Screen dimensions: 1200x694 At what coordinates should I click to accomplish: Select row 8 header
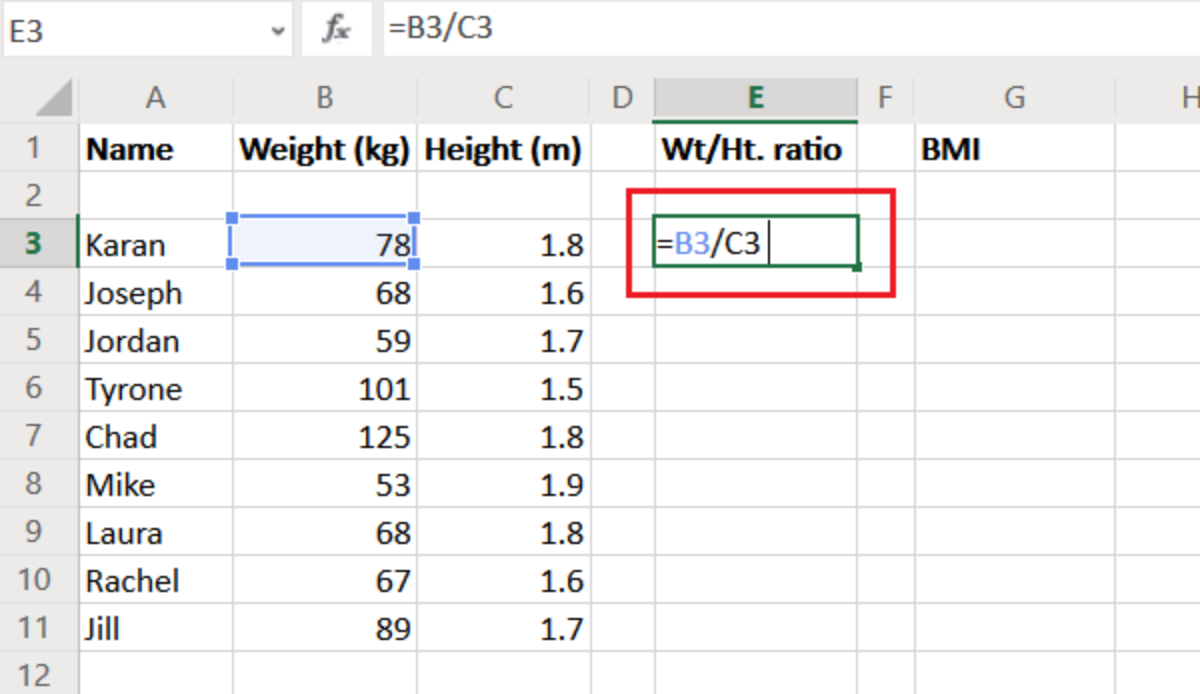38,484
